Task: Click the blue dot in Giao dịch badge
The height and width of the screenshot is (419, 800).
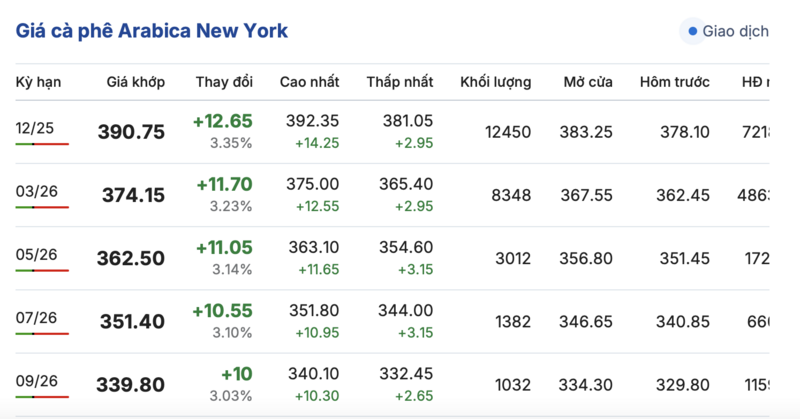Action: click(692, 31)
